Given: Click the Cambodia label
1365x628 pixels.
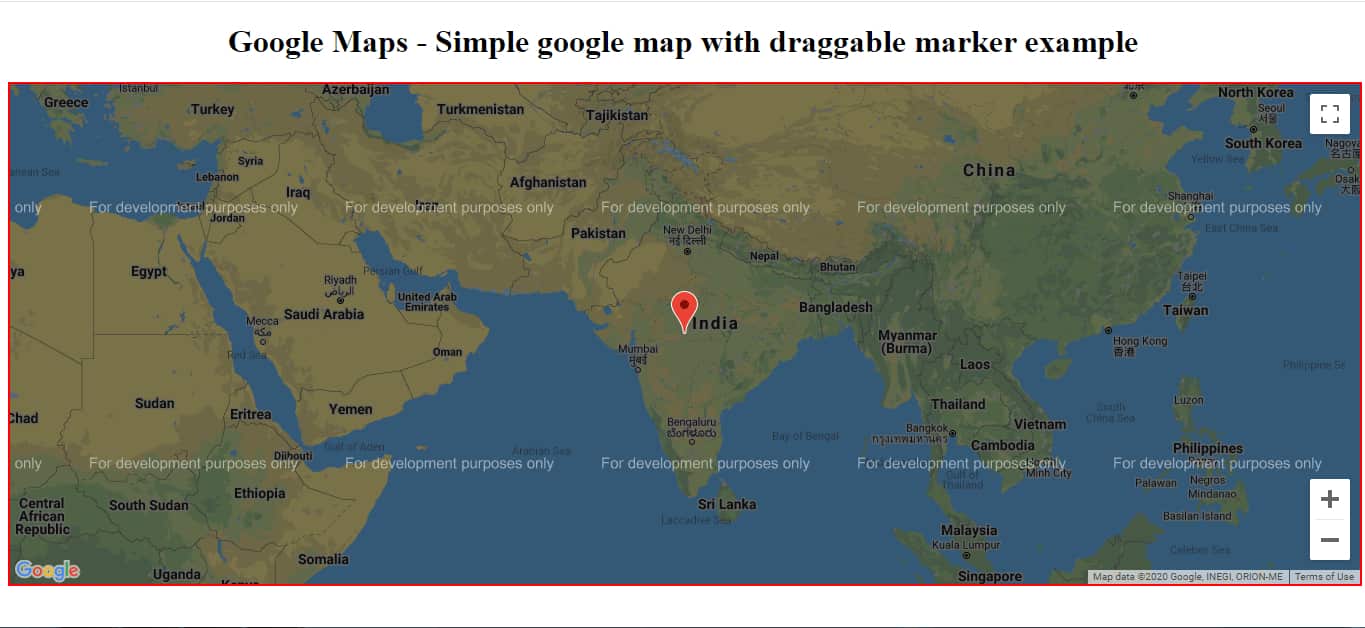Looking at the screenshot, I should 1003,445.
